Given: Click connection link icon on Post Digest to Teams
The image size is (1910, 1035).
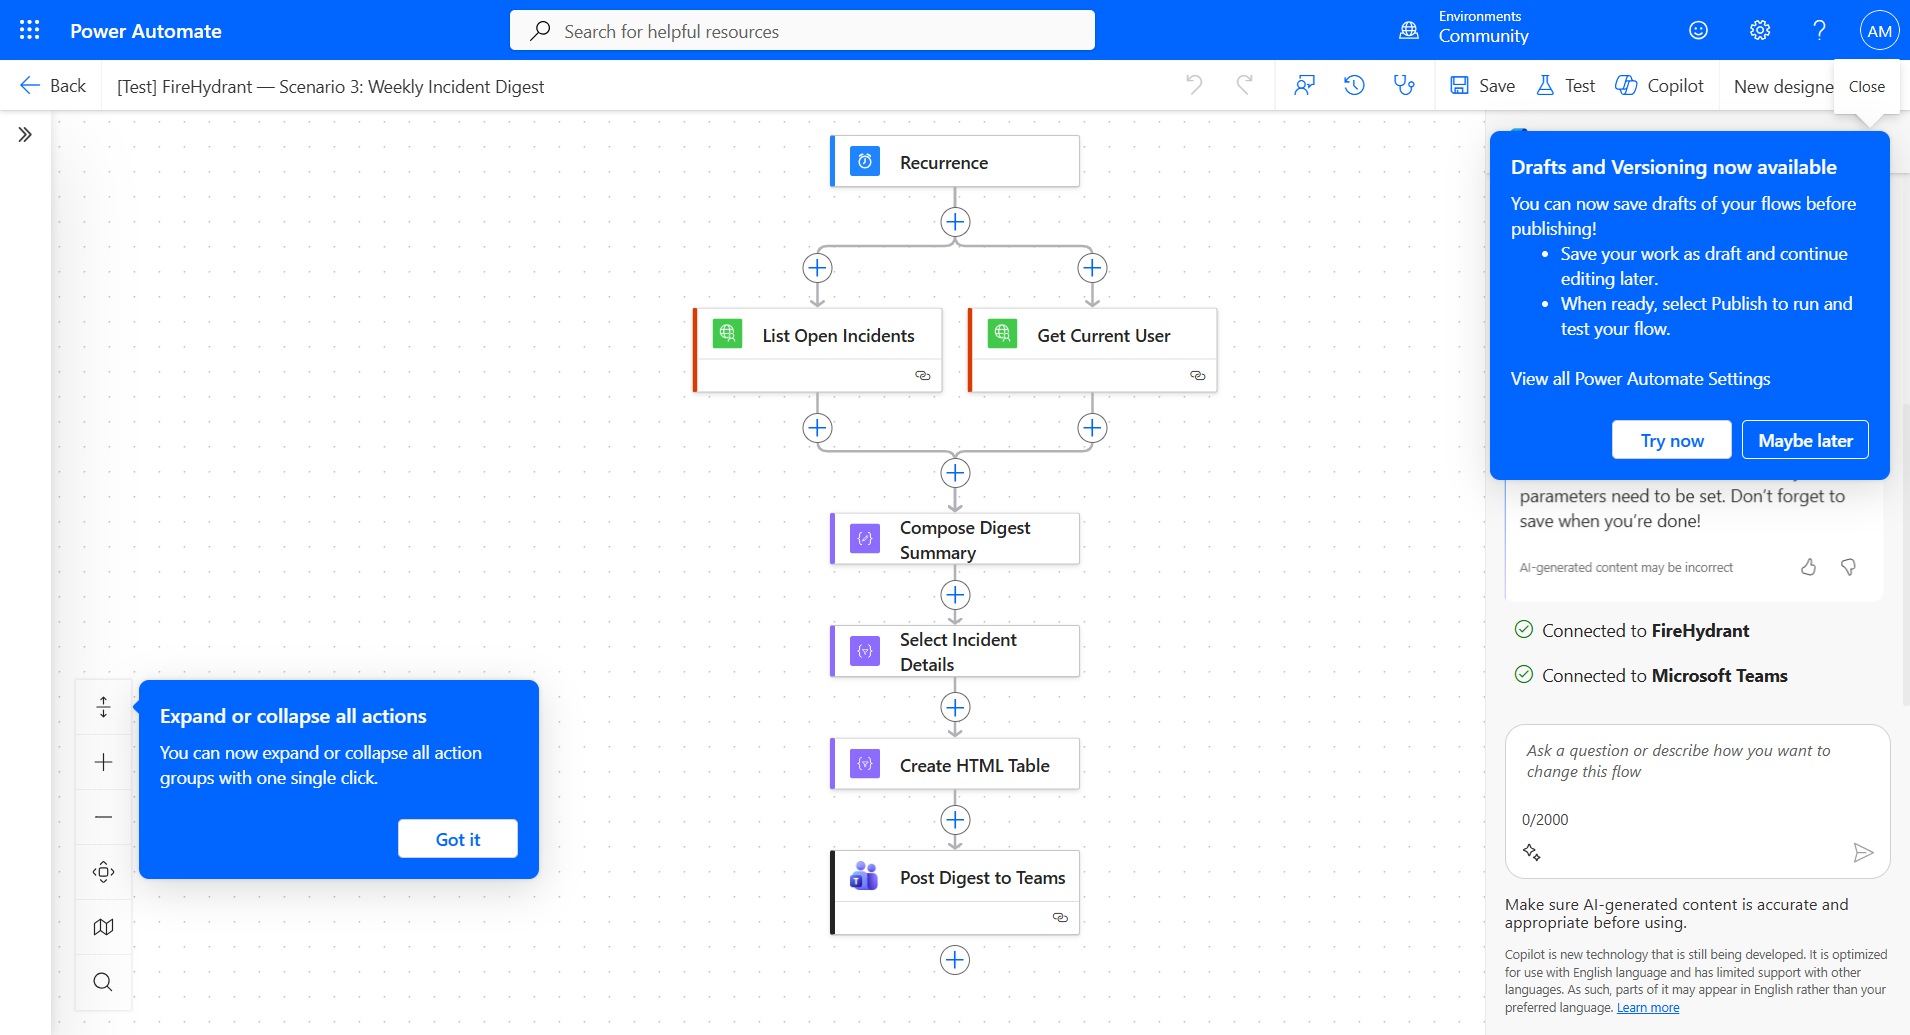Looking at the screenshot, I should pos(1060,918).
